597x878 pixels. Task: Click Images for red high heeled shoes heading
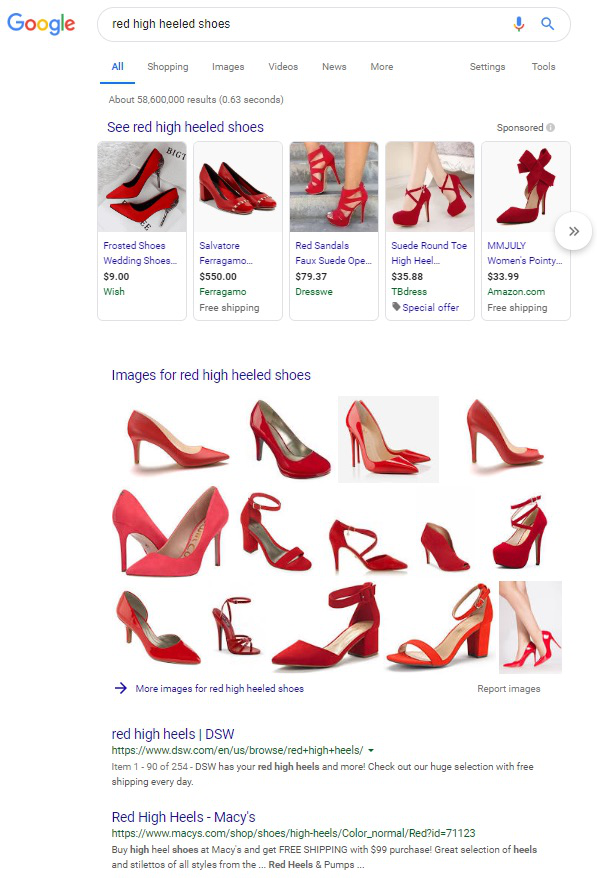211,375
